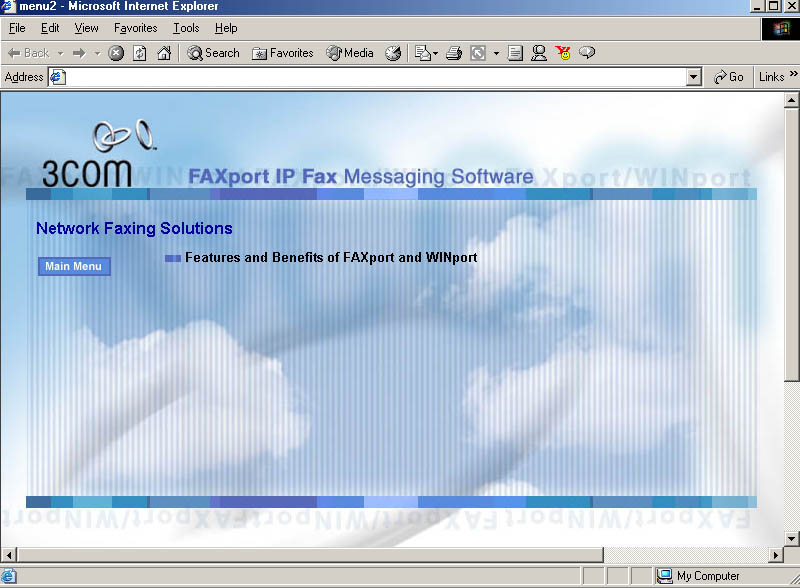Viewport: 800px width, 588px height.
Task: Open Features and Benefits of FAXport and WINport
Action: [331, 257]
